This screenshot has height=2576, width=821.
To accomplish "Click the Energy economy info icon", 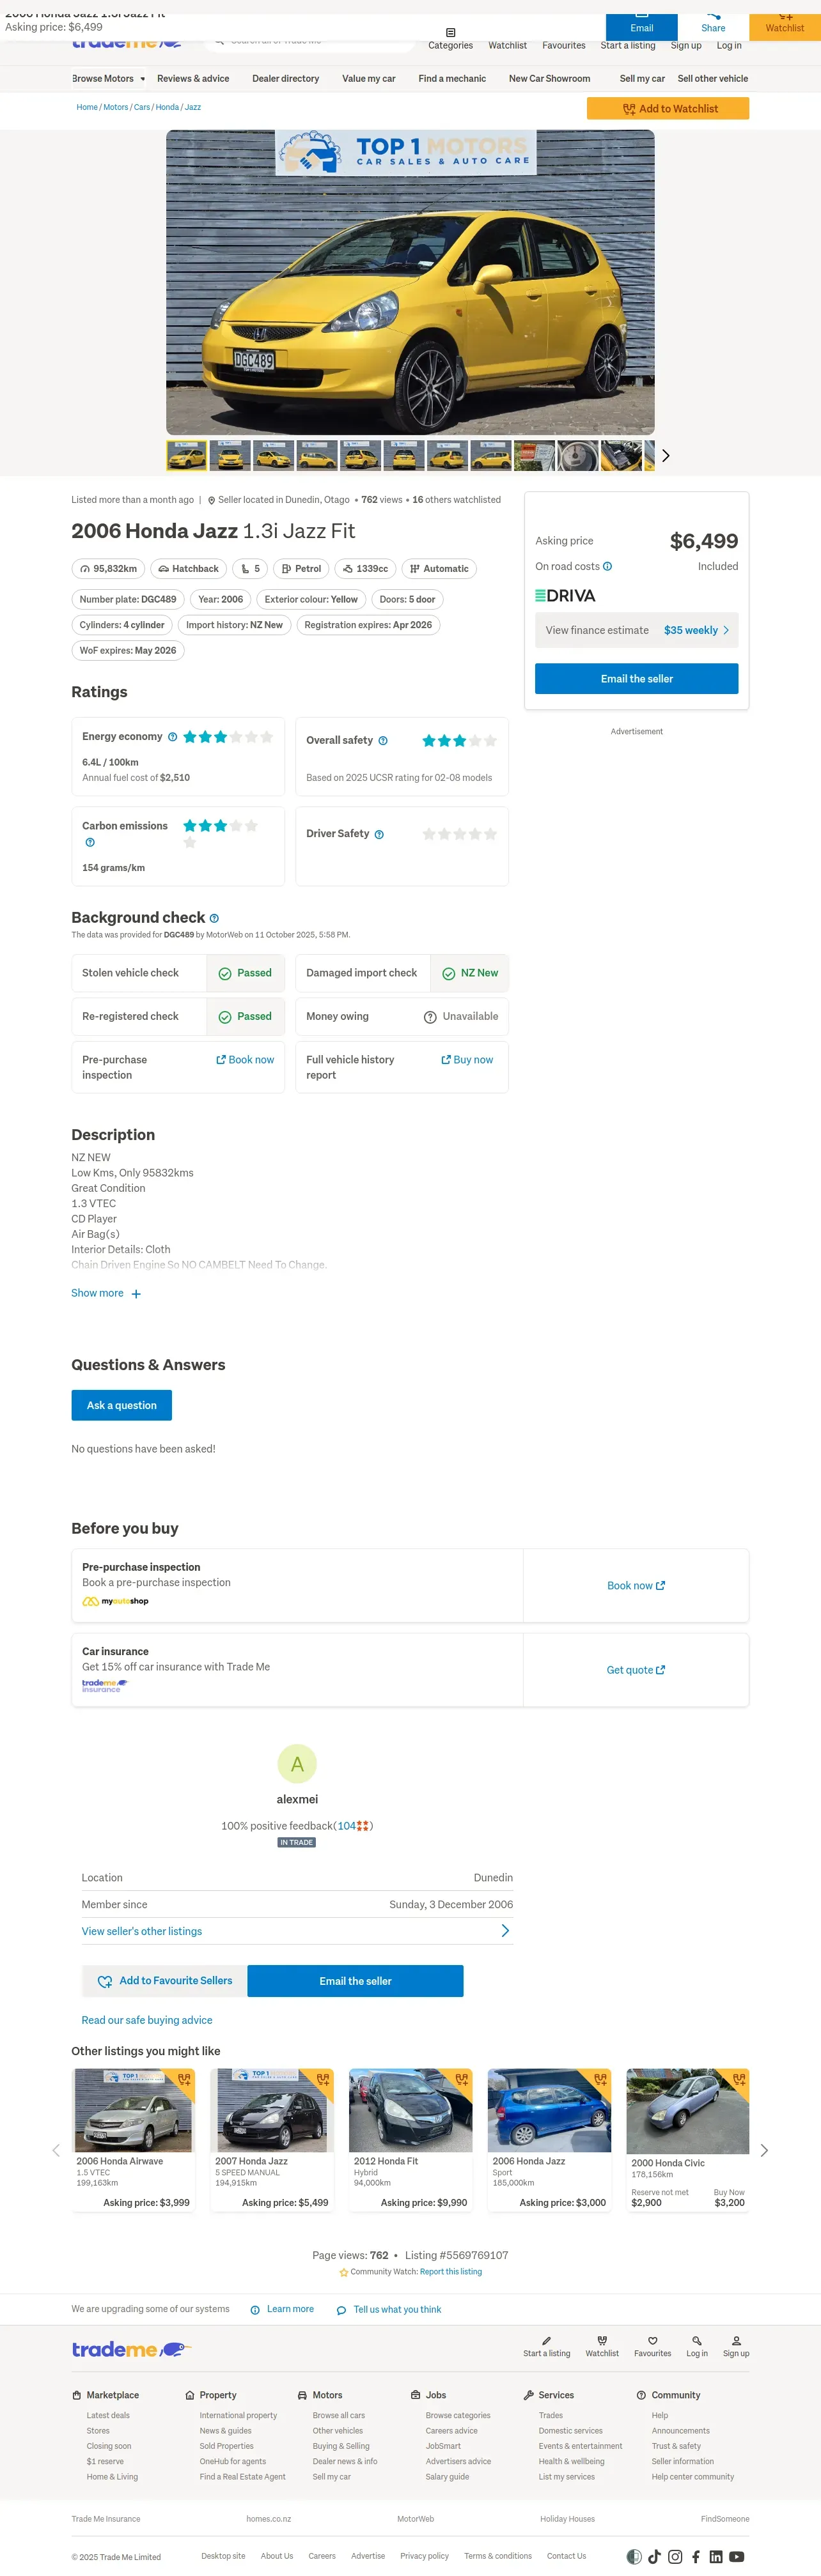I will [173, 737].
